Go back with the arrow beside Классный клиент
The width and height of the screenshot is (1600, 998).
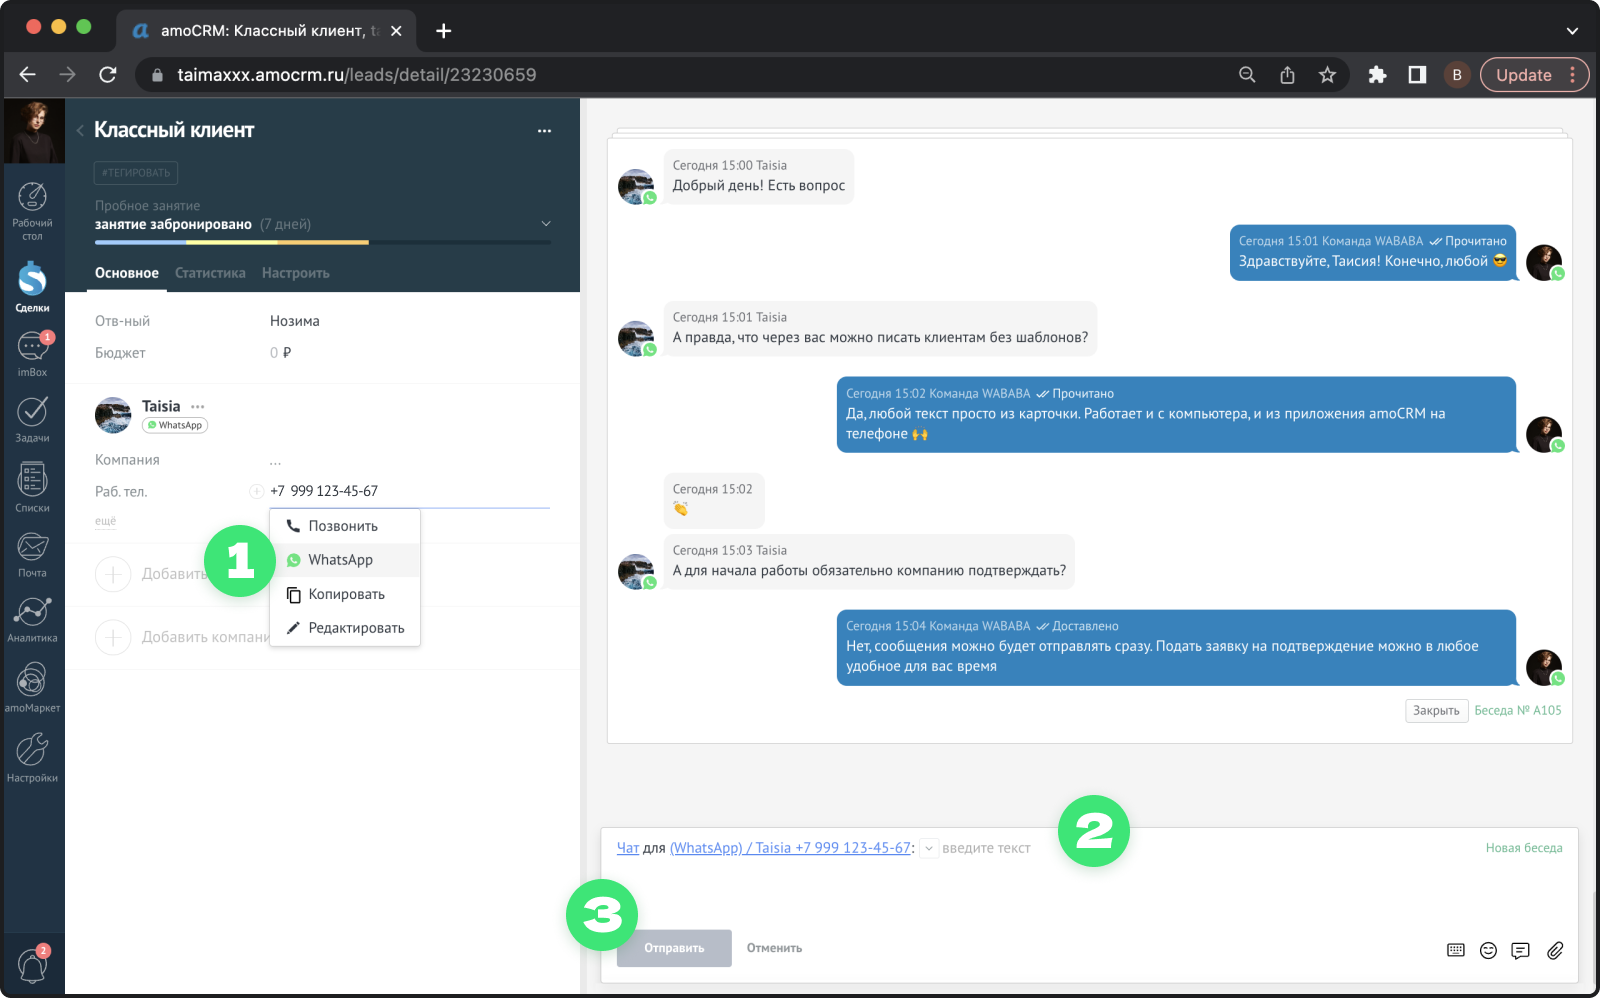point(80,130)
